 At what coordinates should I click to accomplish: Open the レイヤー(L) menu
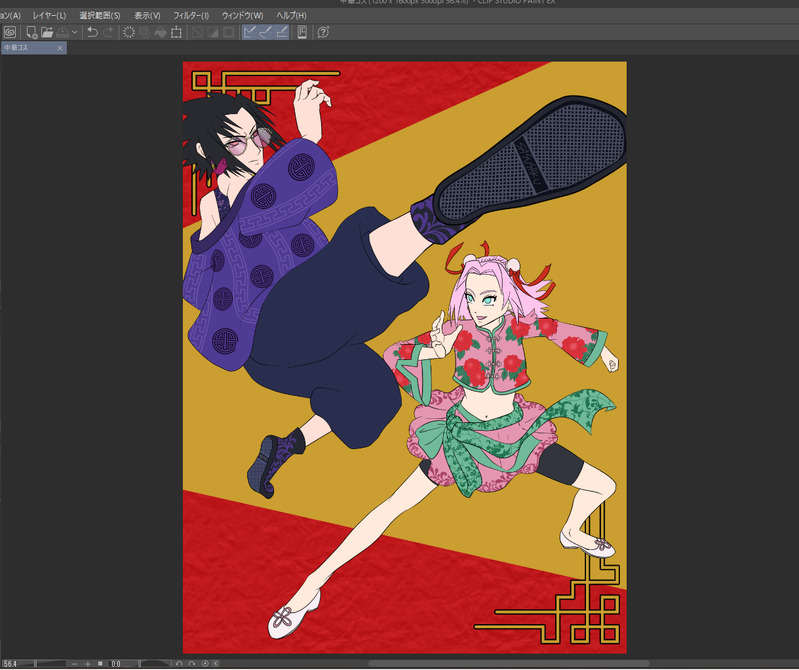pos(49,15)
